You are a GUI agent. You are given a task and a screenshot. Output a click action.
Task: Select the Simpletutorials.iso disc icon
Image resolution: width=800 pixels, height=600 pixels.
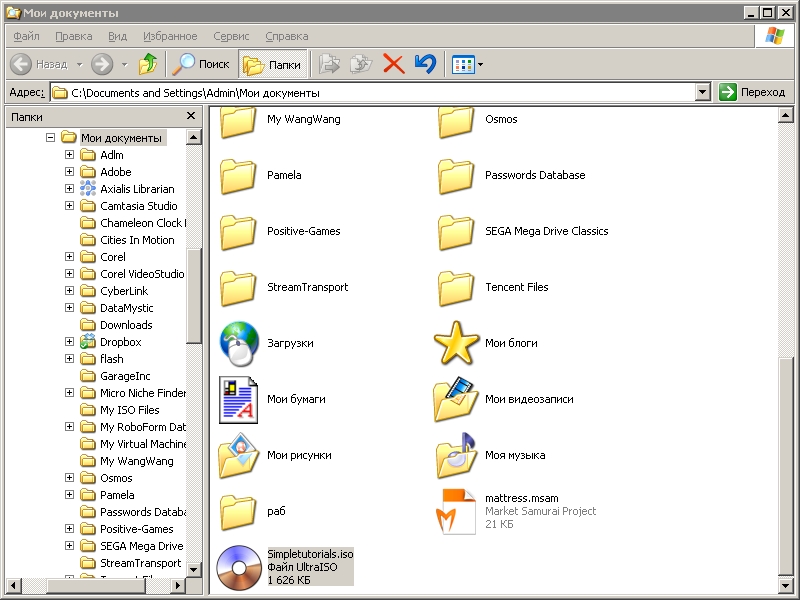coord(239,568)
